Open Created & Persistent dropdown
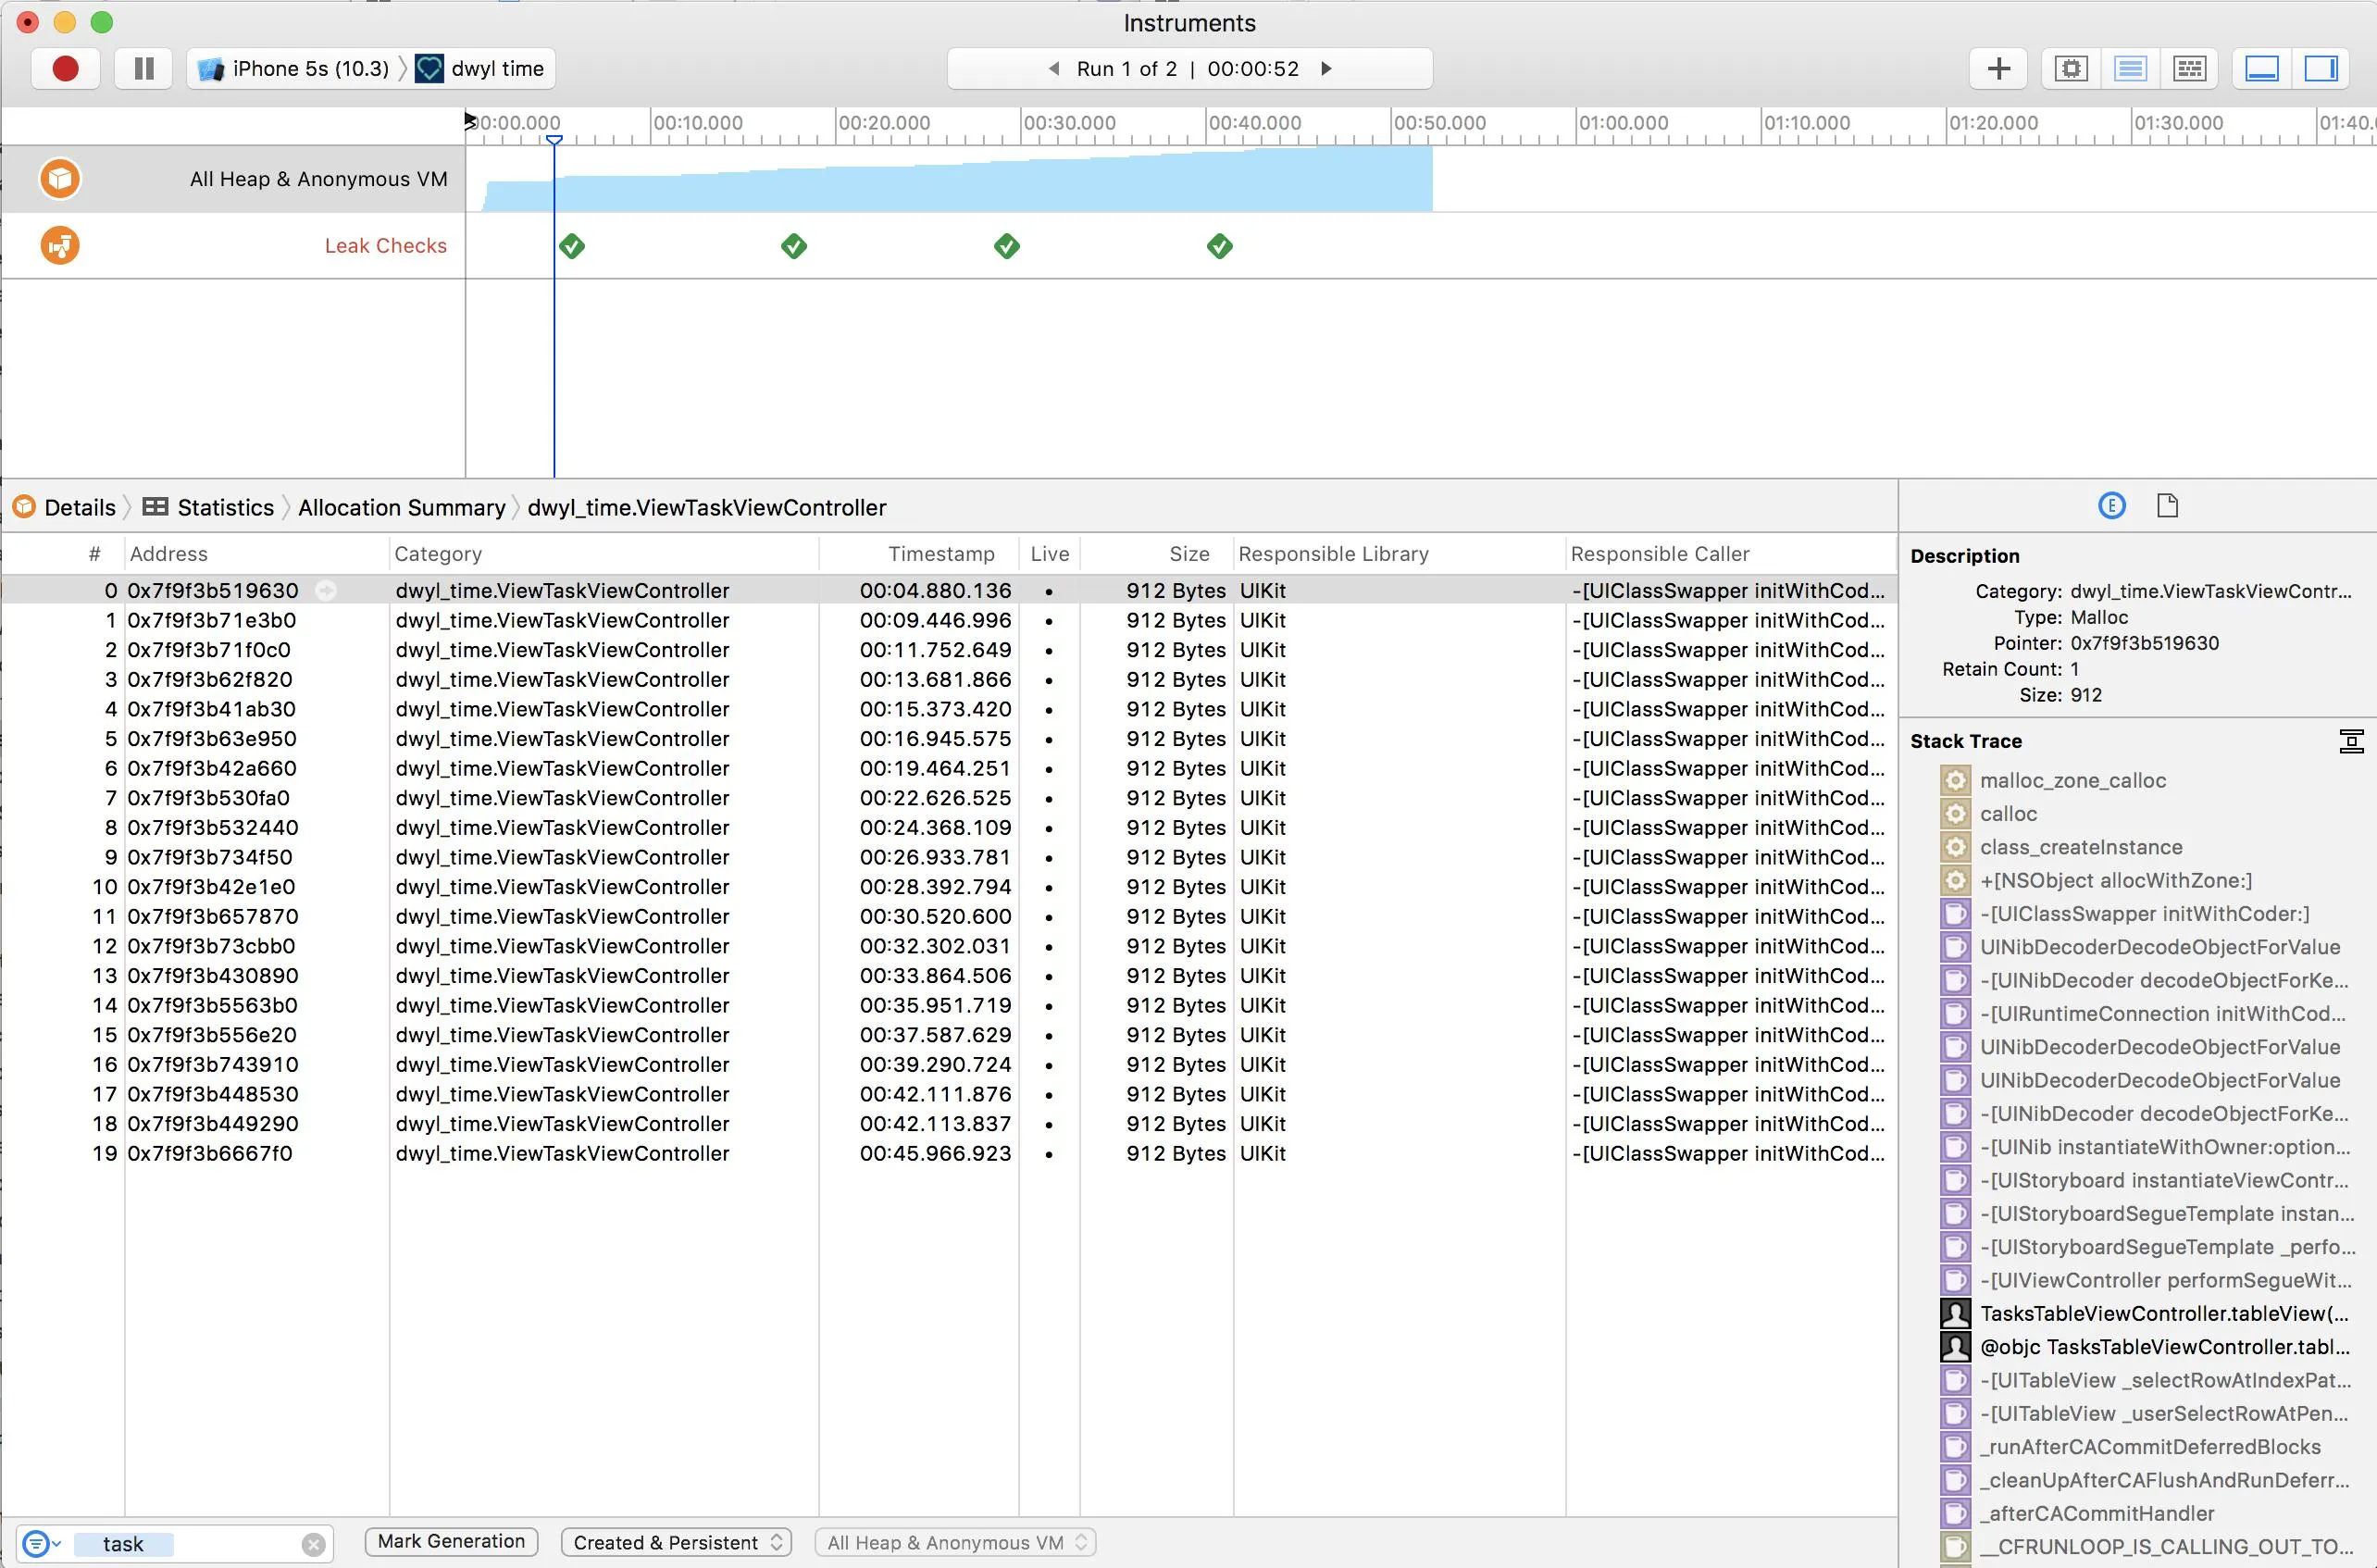Viewport: 2377px width, 1568px height. click(x=676, y=1542)
